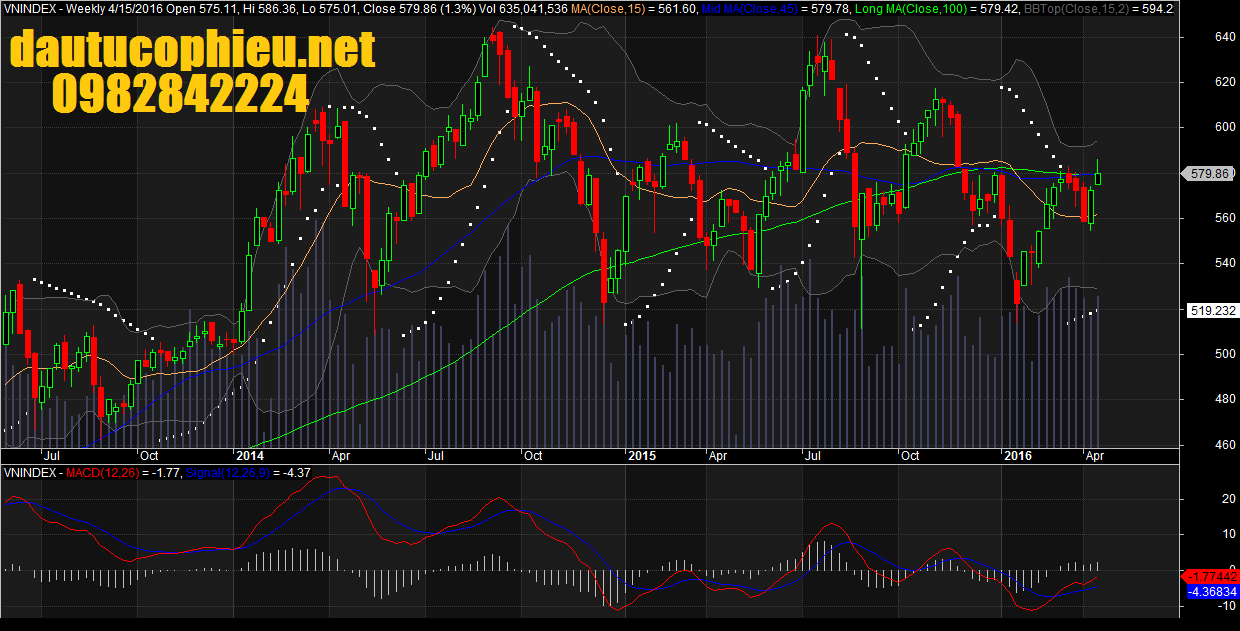Click the 2016 year label on time axis
Screen dimensions: 1240x631
1018,455
